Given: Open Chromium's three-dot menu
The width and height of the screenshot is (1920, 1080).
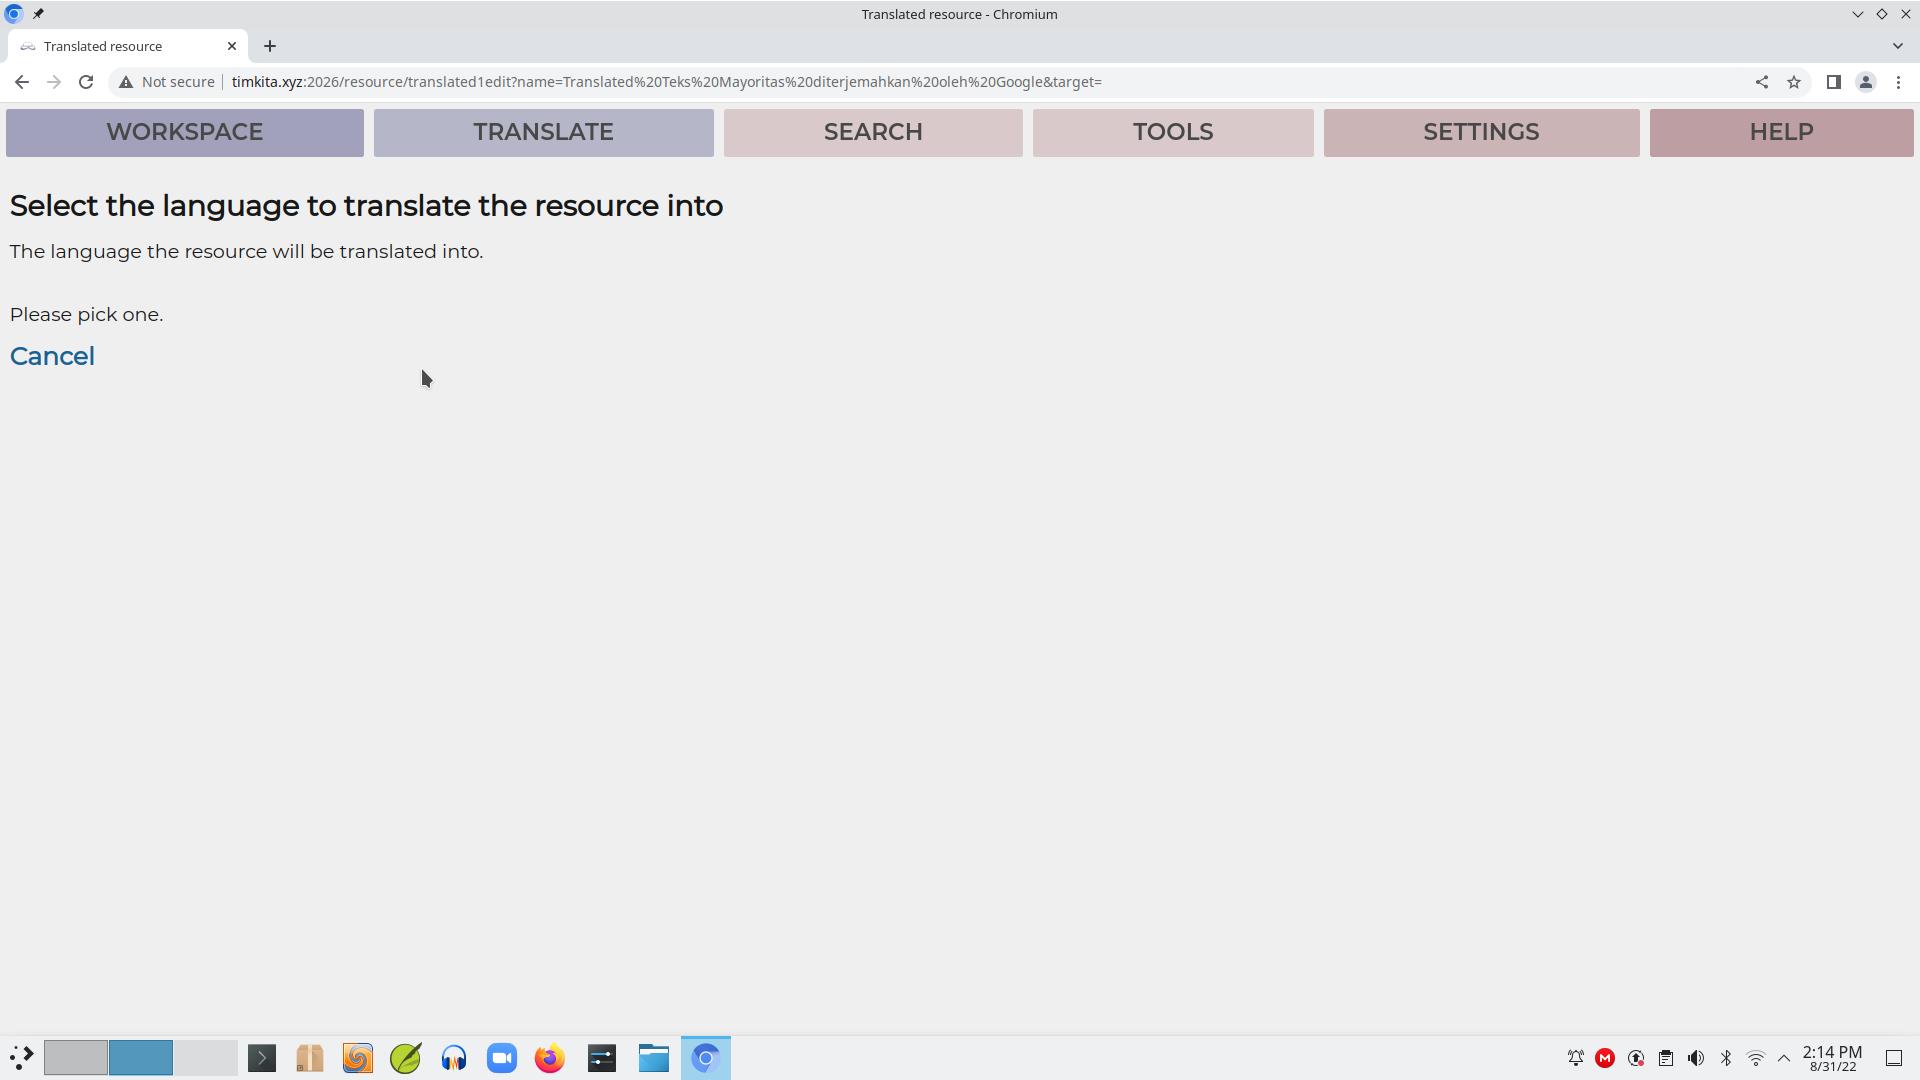Looking at the screenshot, I should pyautogui.click(x=1899, y=82).
